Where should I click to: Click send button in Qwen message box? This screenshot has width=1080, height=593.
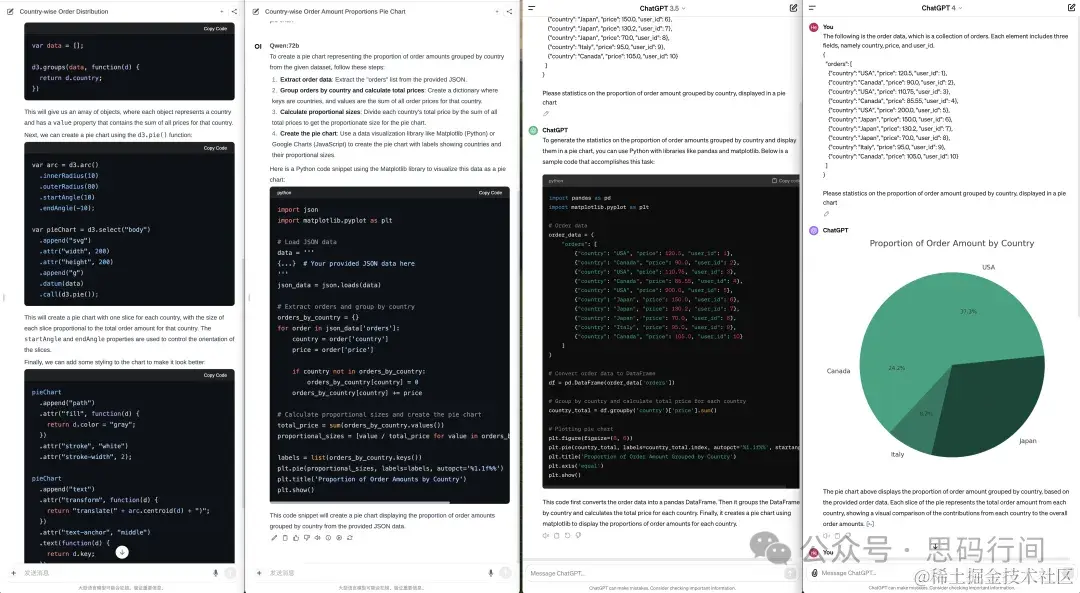click(x=505, y=573)
